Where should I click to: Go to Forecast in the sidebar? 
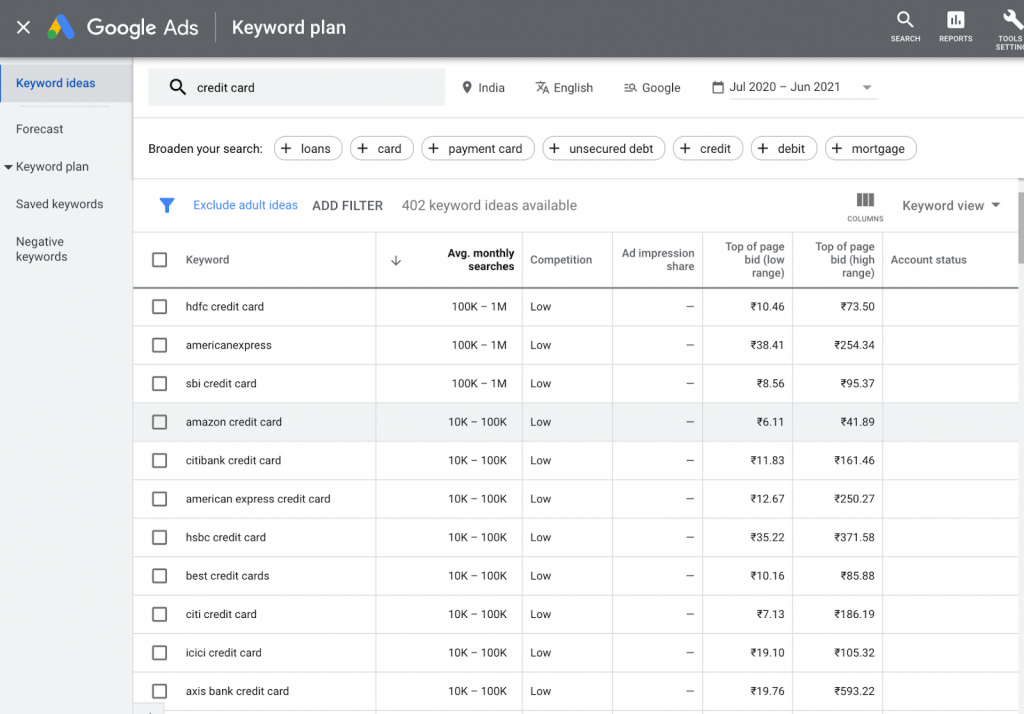(x=40, y=129)
